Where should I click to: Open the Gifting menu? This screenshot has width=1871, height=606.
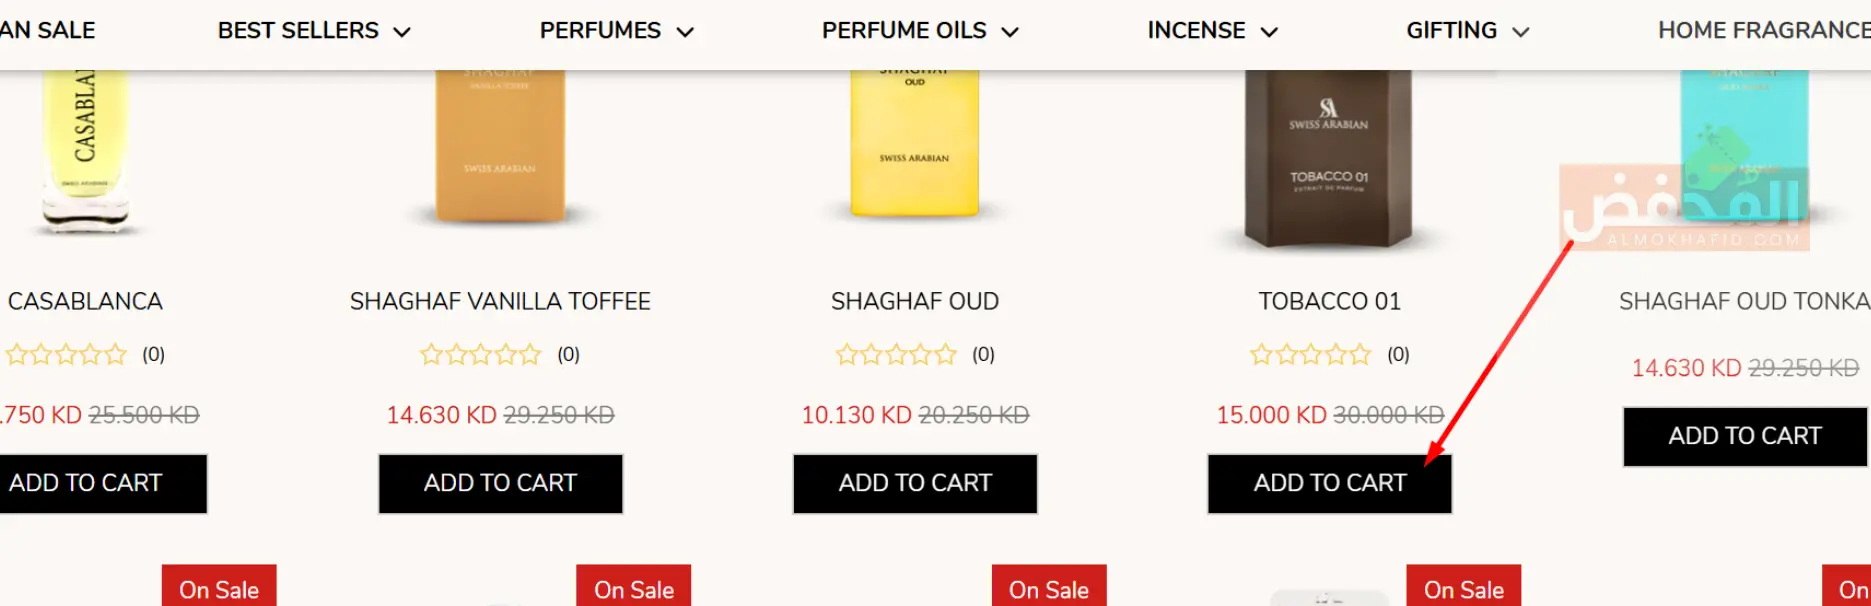[x=1467, y=31]
